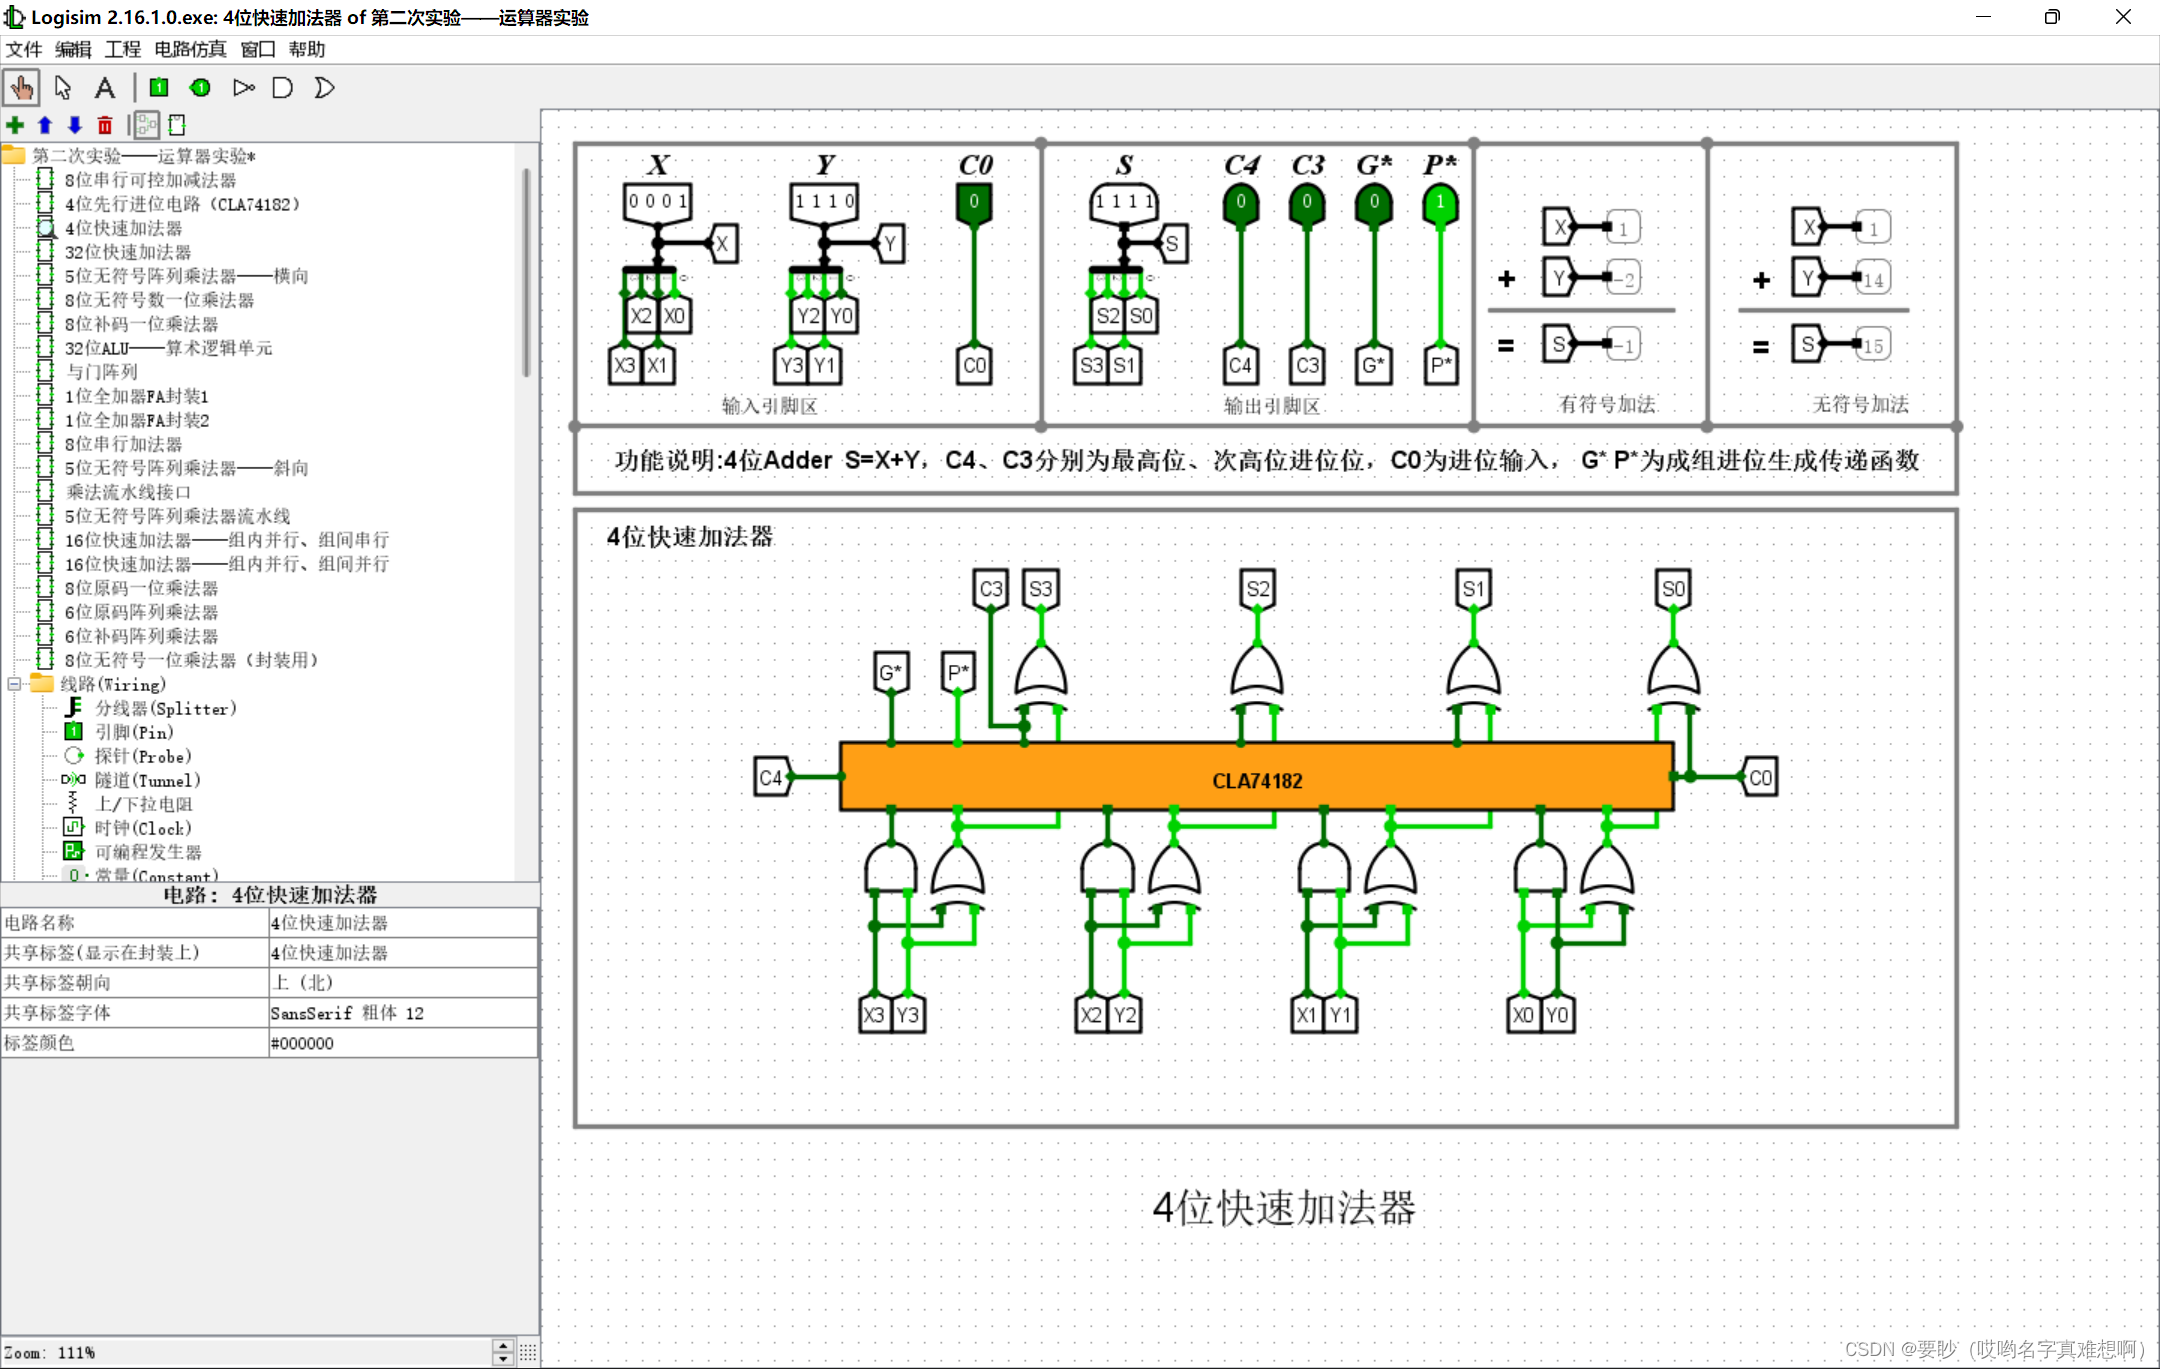2160x1369 pixels.
Task: Choose the NOT gate tool
Action: coord(243,88)
